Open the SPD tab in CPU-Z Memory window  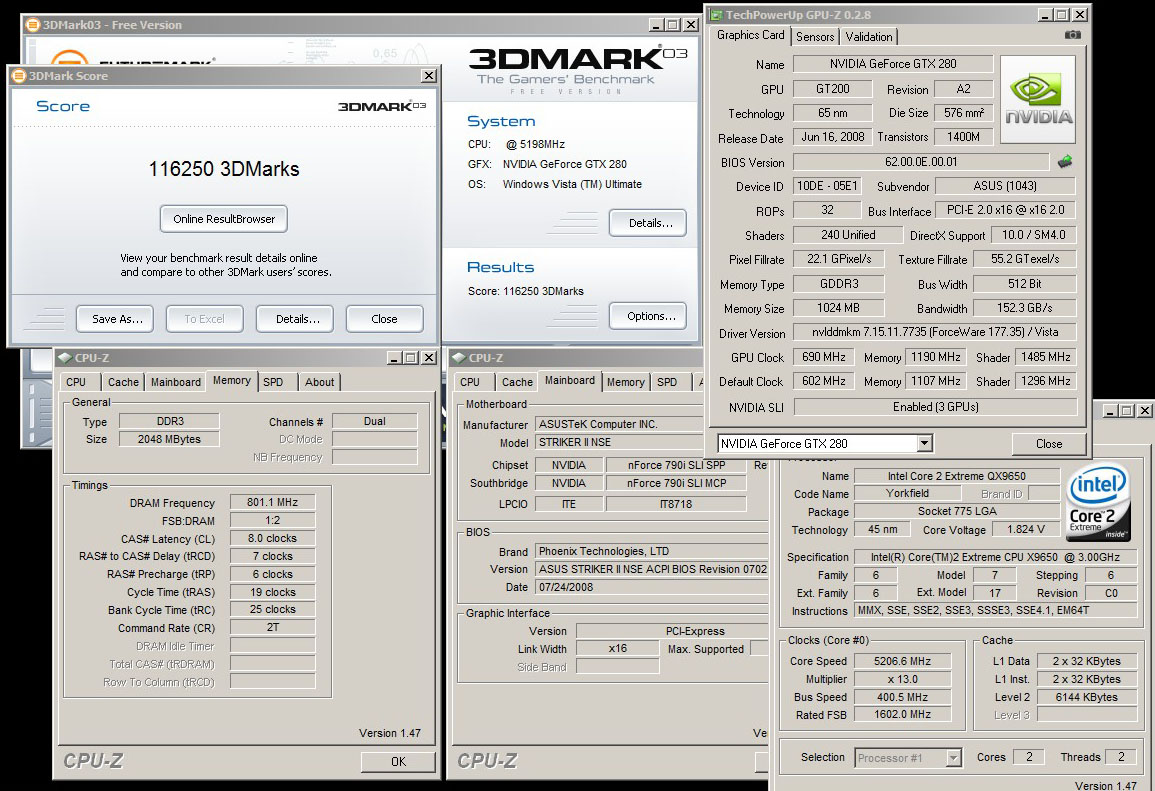tap(273, 382)
